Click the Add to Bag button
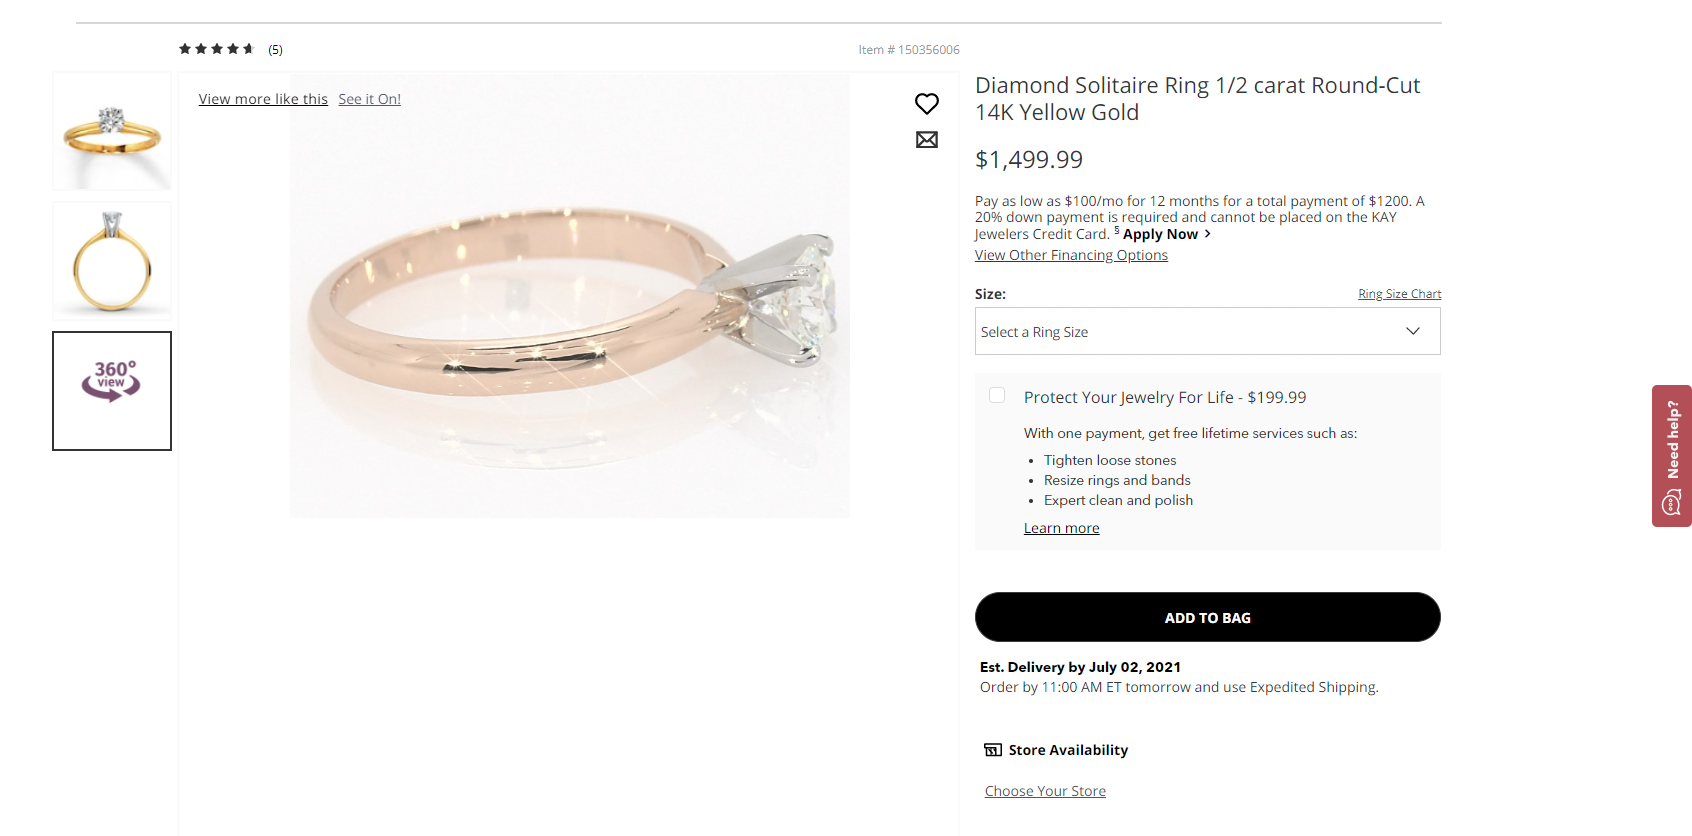 1207,617
